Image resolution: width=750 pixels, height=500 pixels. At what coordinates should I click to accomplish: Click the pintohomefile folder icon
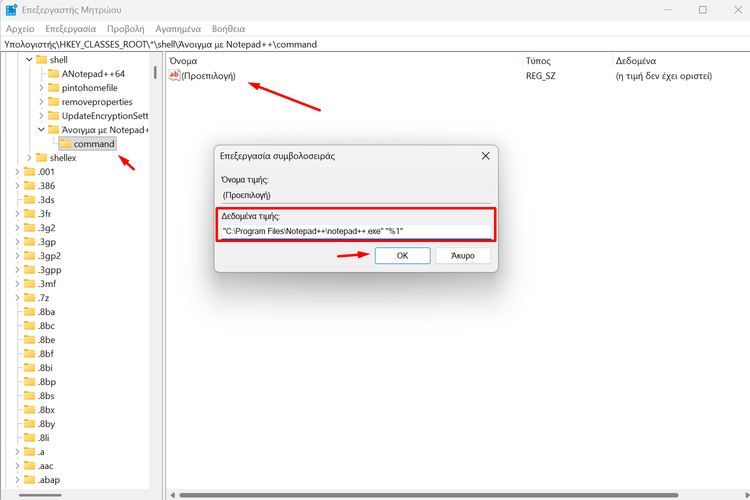pyautogui.click(x=53, y=88)
